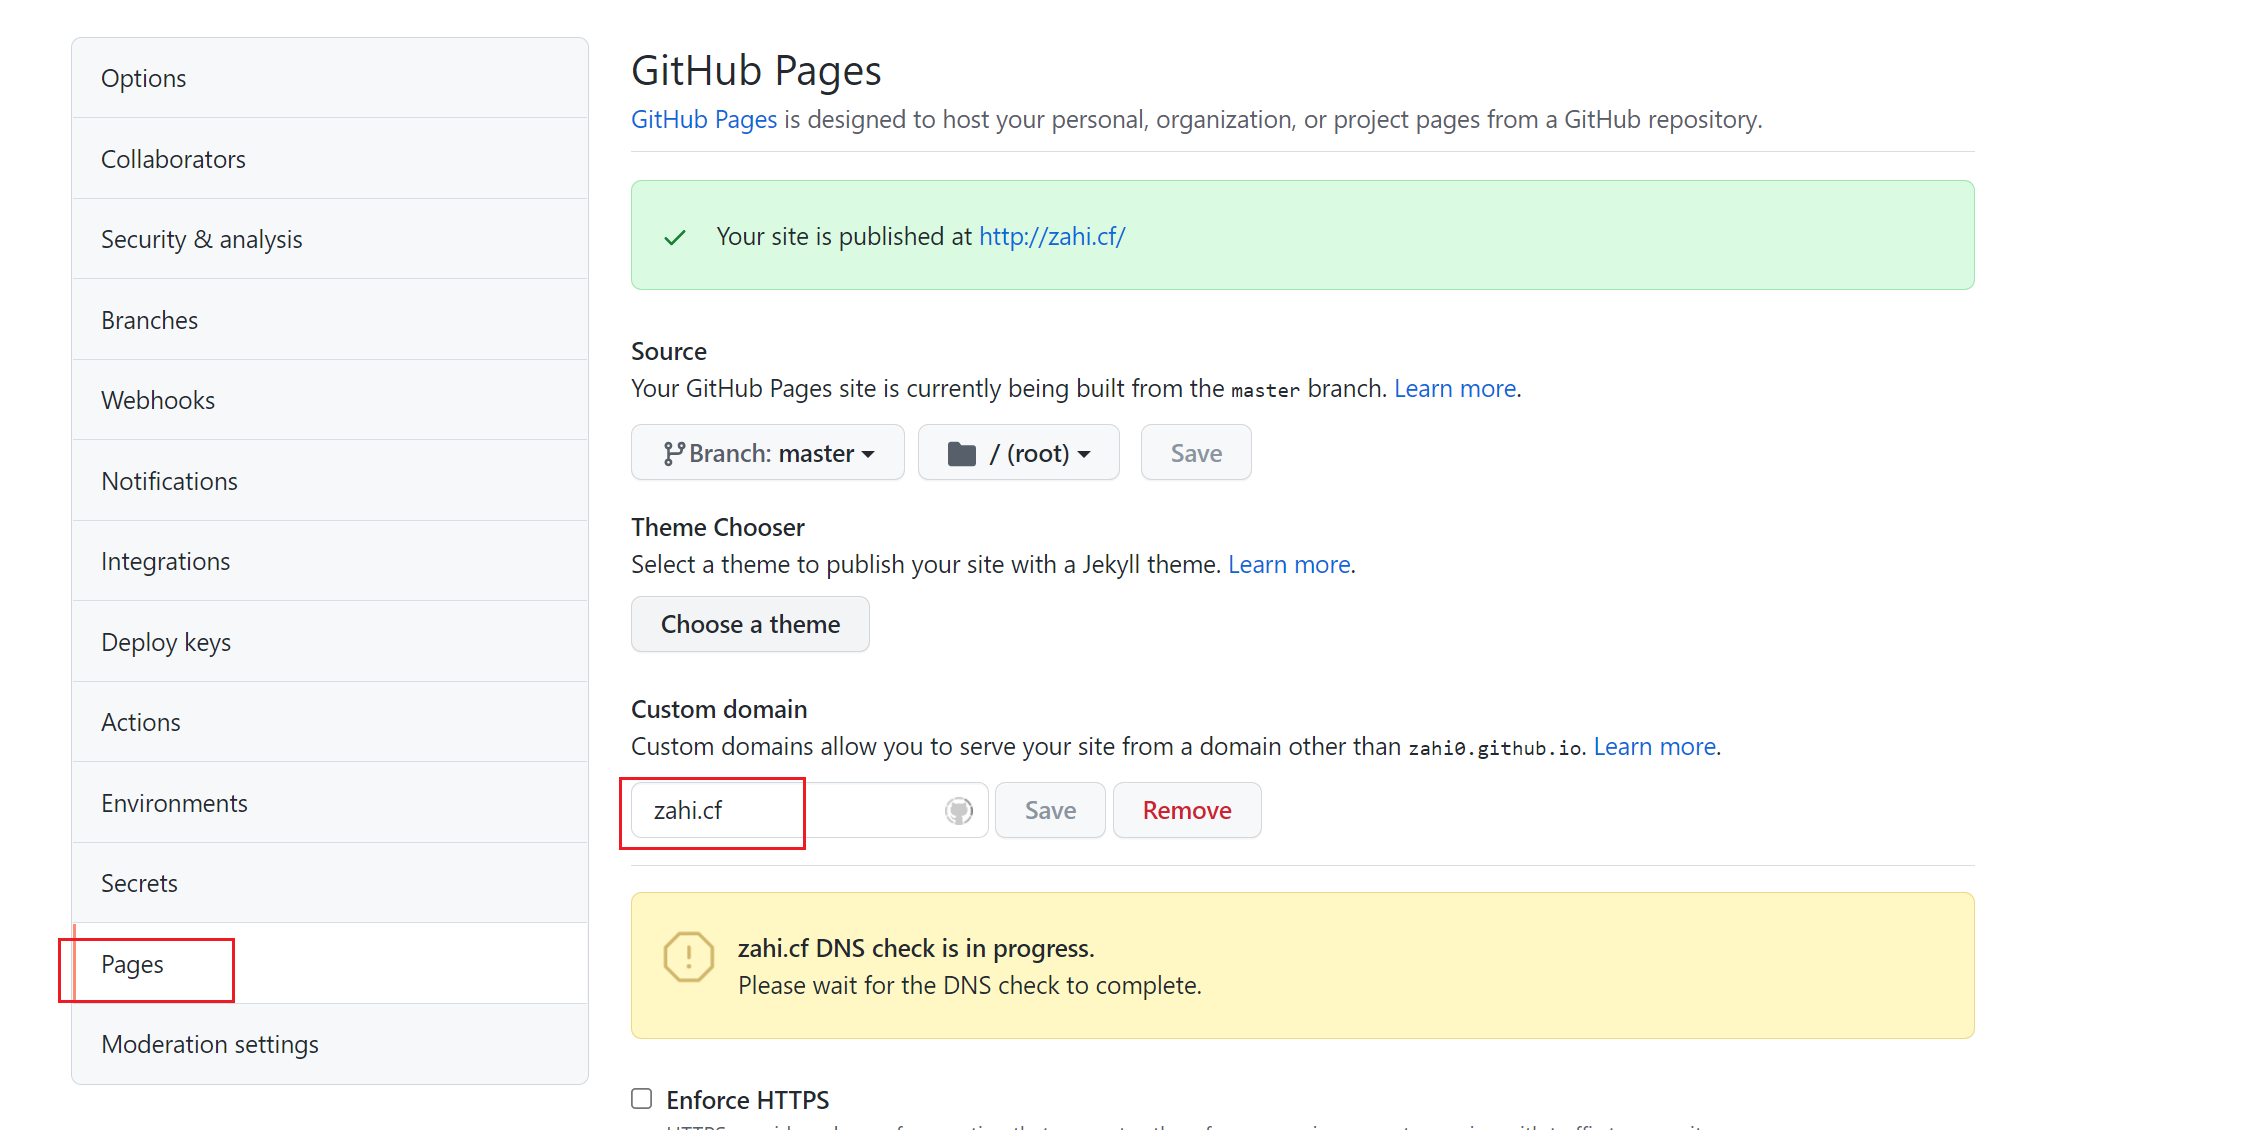This screenshot has height=1130, width=2246.
Task: Click the warning icon in DNS check notice
Action: click(688, 957)
